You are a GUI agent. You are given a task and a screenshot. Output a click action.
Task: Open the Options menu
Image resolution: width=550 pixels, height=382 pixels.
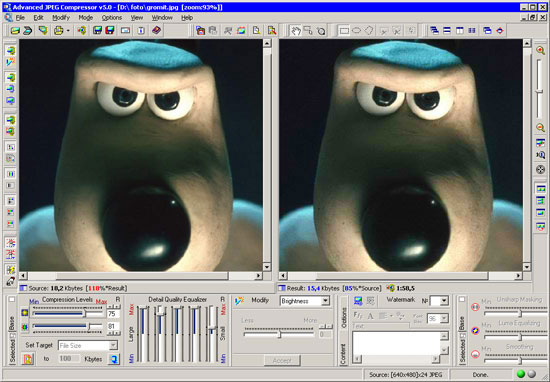click(112, 18)
